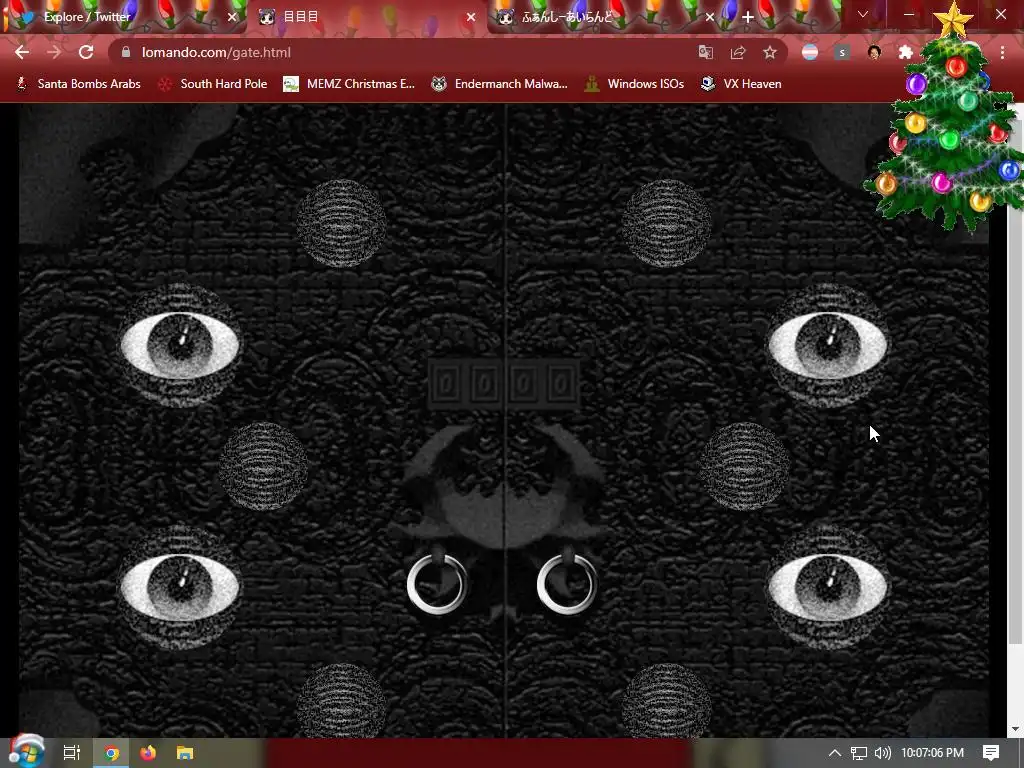
Task: Click the gray S extension icon
Action: 842,52
